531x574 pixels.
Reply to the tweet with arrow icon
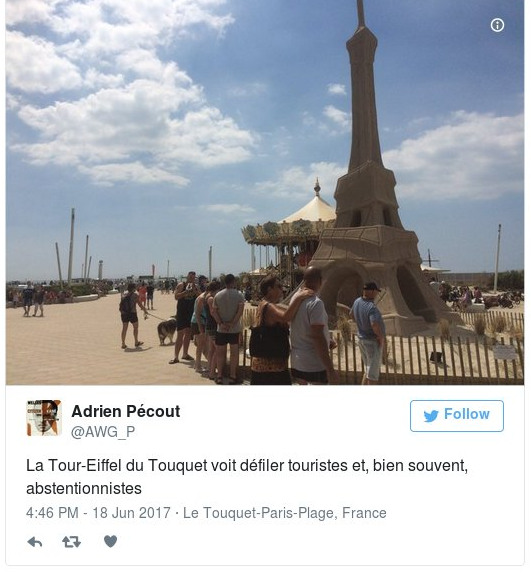[35, 542]
